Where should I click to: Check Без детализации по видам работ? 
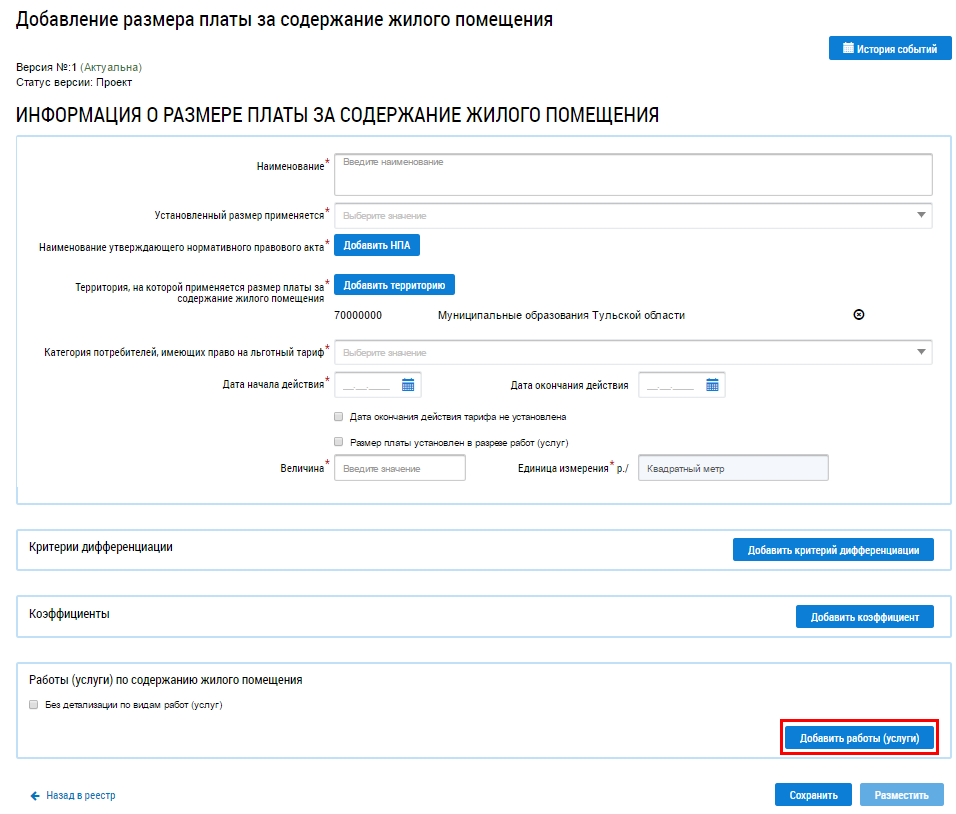pos(34,704)
